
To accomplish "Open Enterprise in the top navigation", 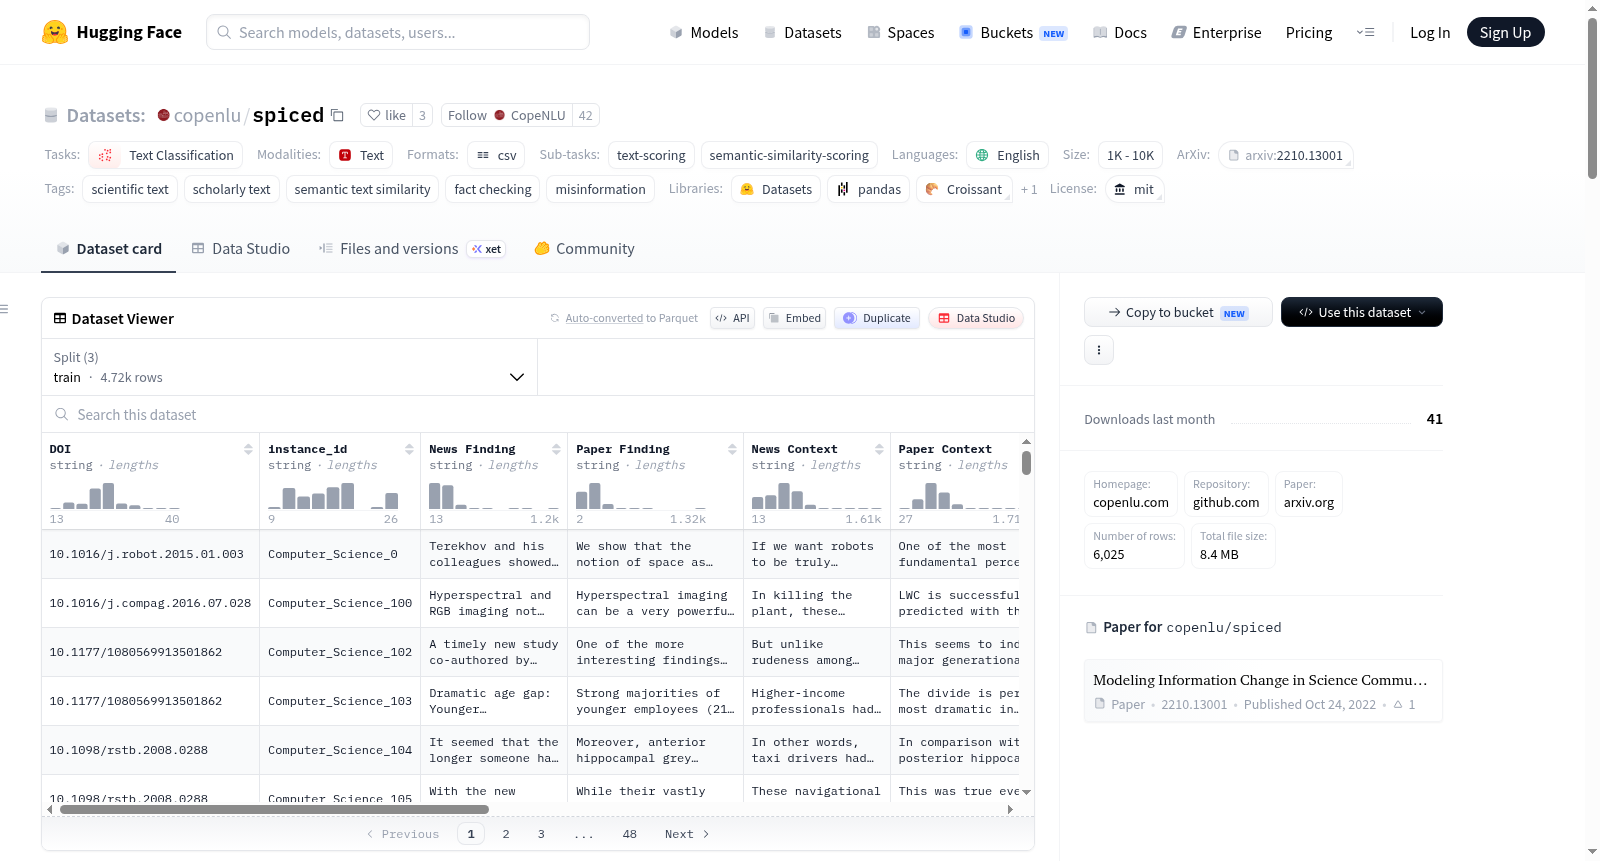I will (x=1216, y=32).
